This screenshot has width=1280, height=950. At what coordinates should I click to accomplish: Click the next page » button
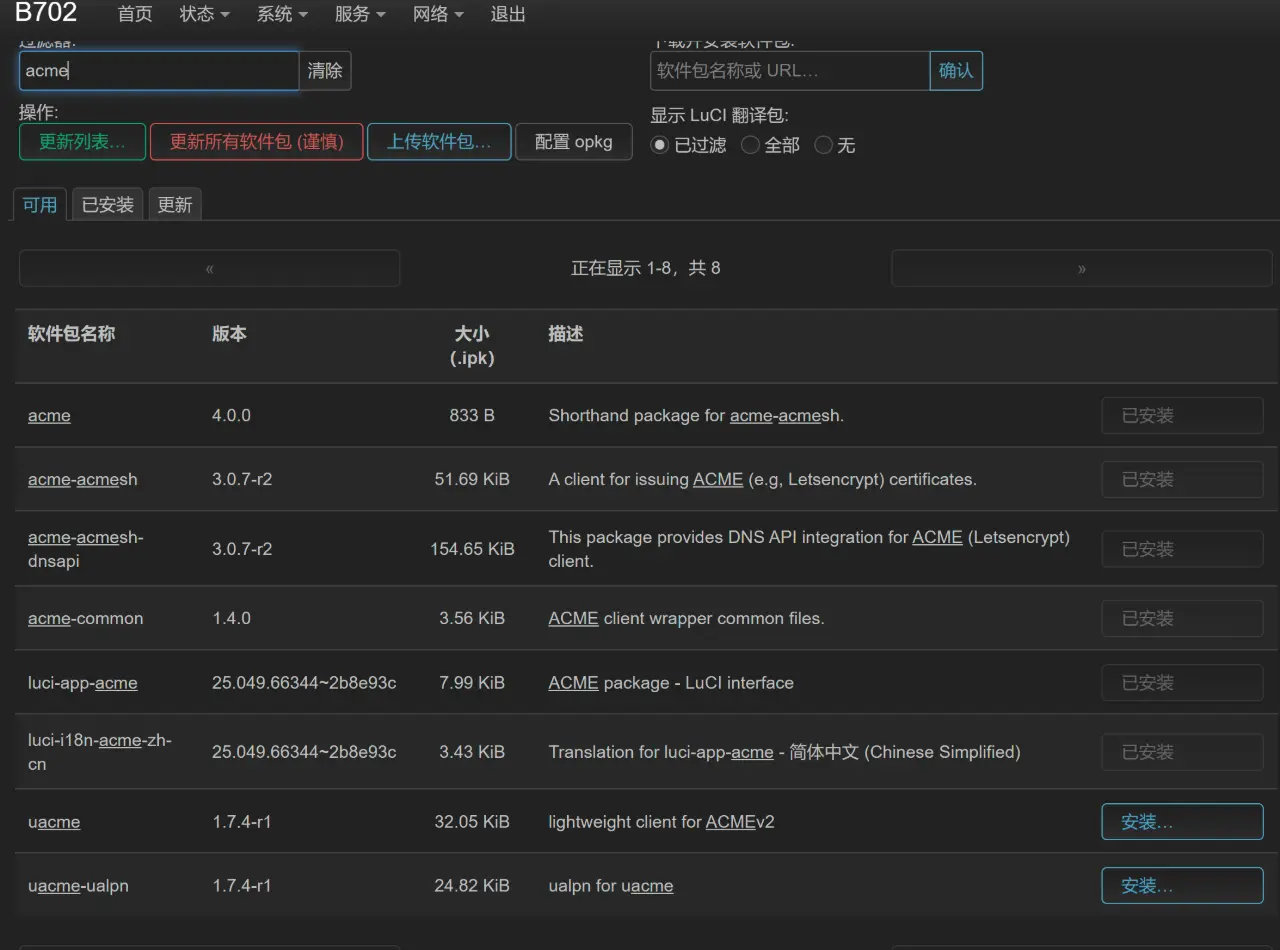1081,268
